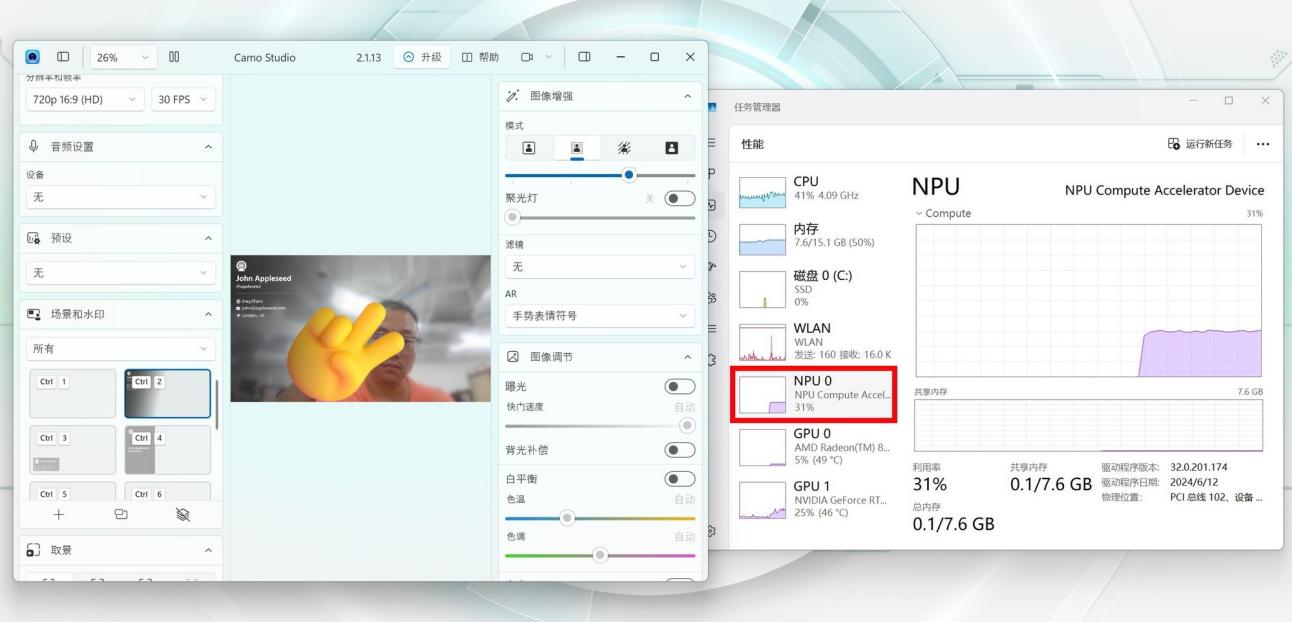Toggle the 聚光灯 spotlight switch
The width and height of the screenshot is (1292, 622).
click(x=678, y=198)
